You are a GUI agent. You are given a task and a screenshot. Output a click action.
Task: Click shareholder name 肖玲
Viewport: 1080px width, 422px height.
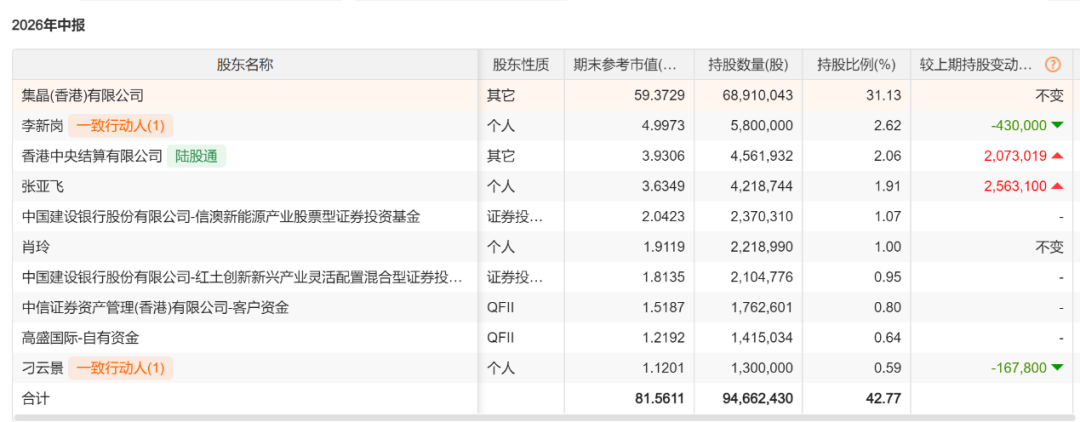tap(36, 247)
